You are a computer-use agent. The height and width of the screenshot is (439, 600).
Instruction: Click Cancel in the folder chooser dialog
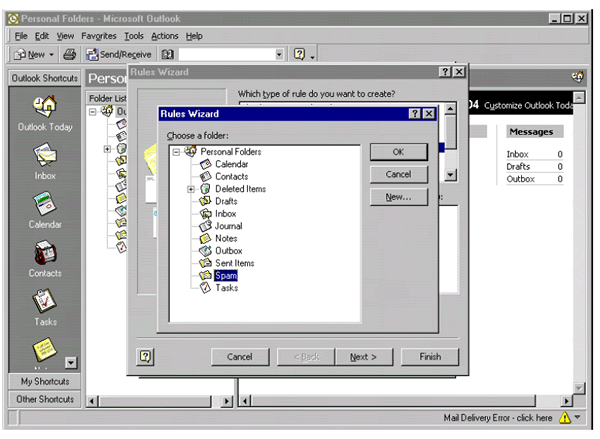pyautogui.click(x=398, y=175)
